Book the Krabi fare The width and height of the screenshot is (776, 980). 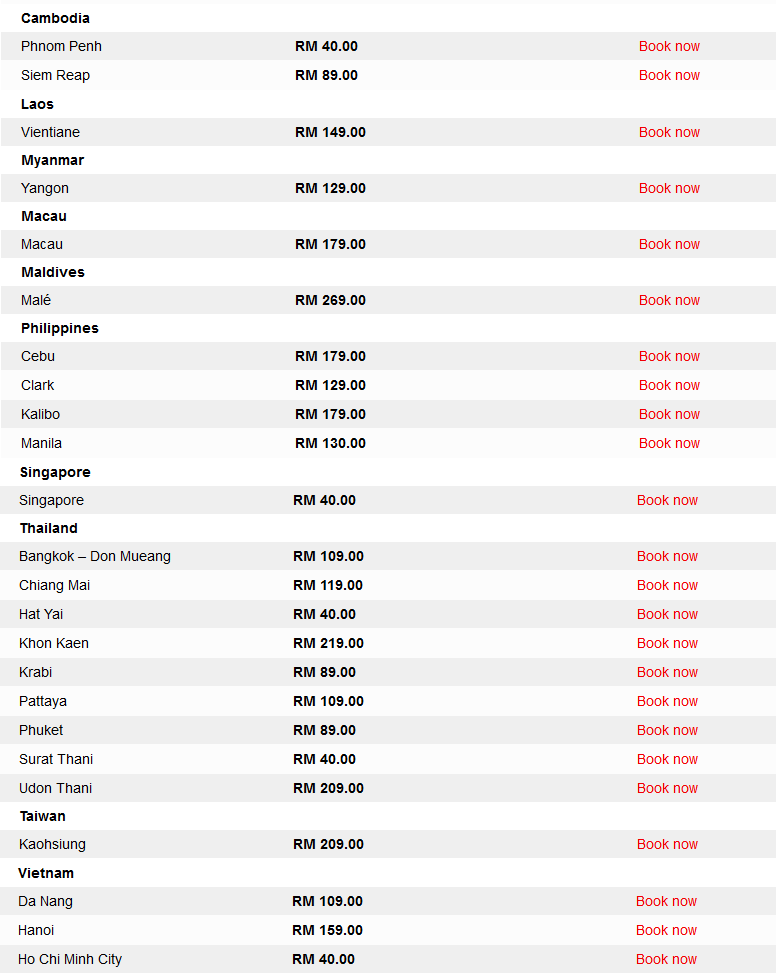click(x=667, y=672)
